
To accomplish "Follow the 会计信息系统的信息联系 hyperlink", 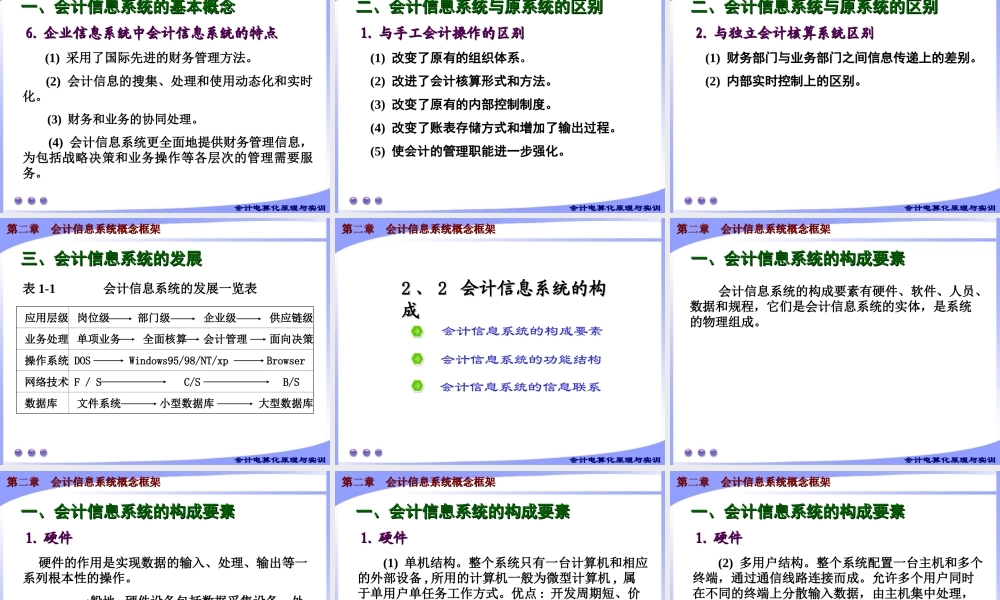I will 522,387.
